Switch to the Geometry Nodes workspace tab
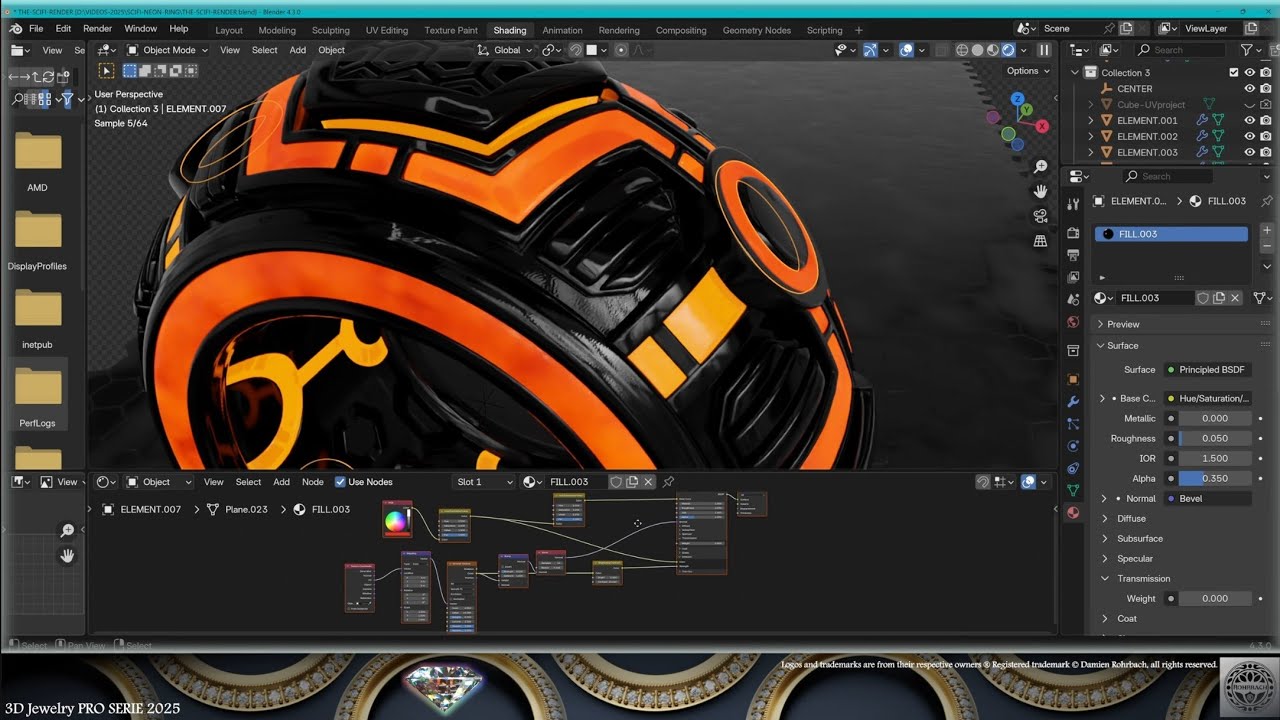Image resolution: width=1280 pixels, height=720 pixels. (756, 30)
